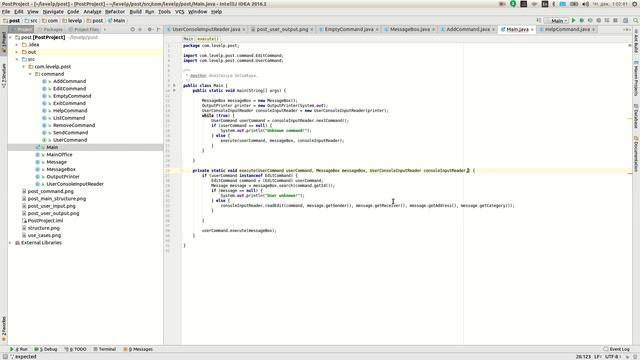Image resolution: width=640 pixels, height=360 pixels.
Task: Open the system power gear menu
Action: [635, 4]
